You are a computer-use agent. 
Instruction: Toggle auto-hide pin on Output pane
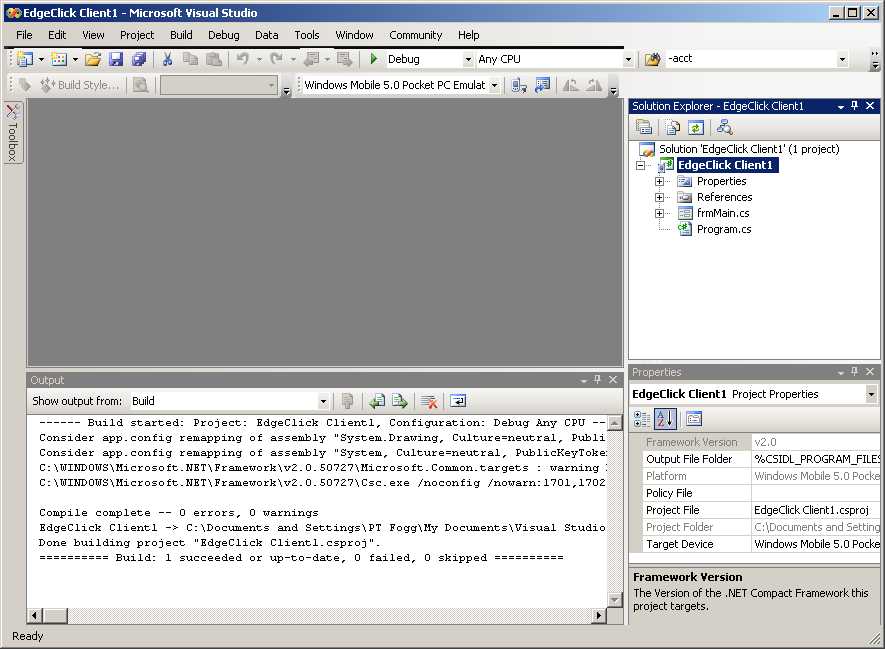(597, 380)
